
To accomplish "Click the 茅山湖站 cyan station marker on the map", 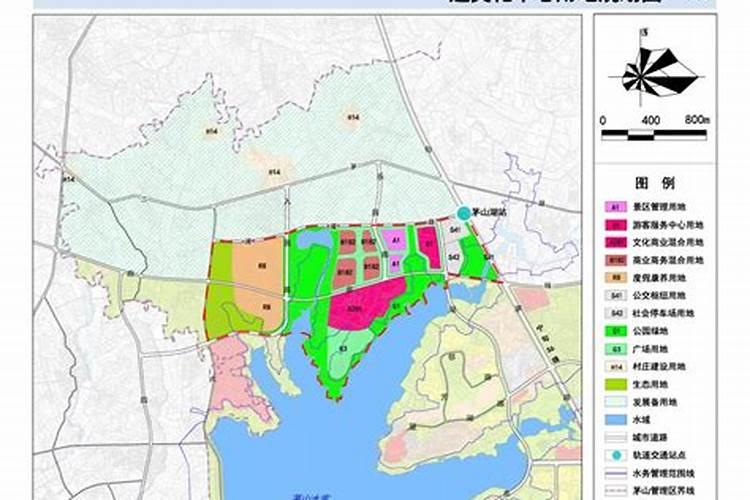I will pos(463,213).
